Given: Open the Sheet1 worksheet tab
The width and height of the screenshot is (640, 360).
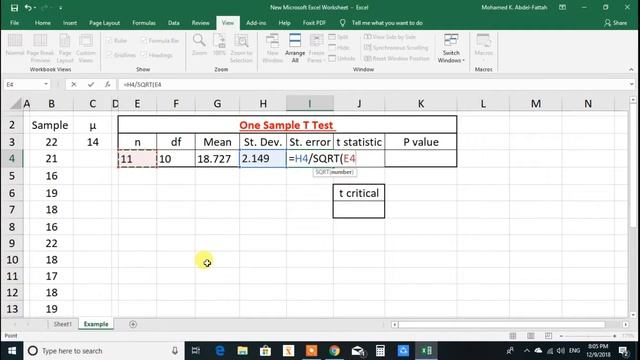Looking at the screenshot, I should coord(62,324).
